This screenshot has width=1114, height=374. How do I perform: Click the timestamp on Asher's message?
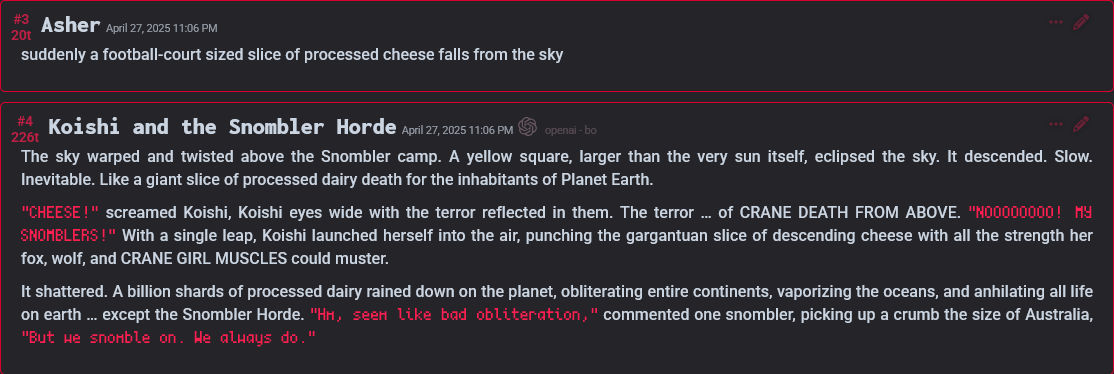(162, 28)
